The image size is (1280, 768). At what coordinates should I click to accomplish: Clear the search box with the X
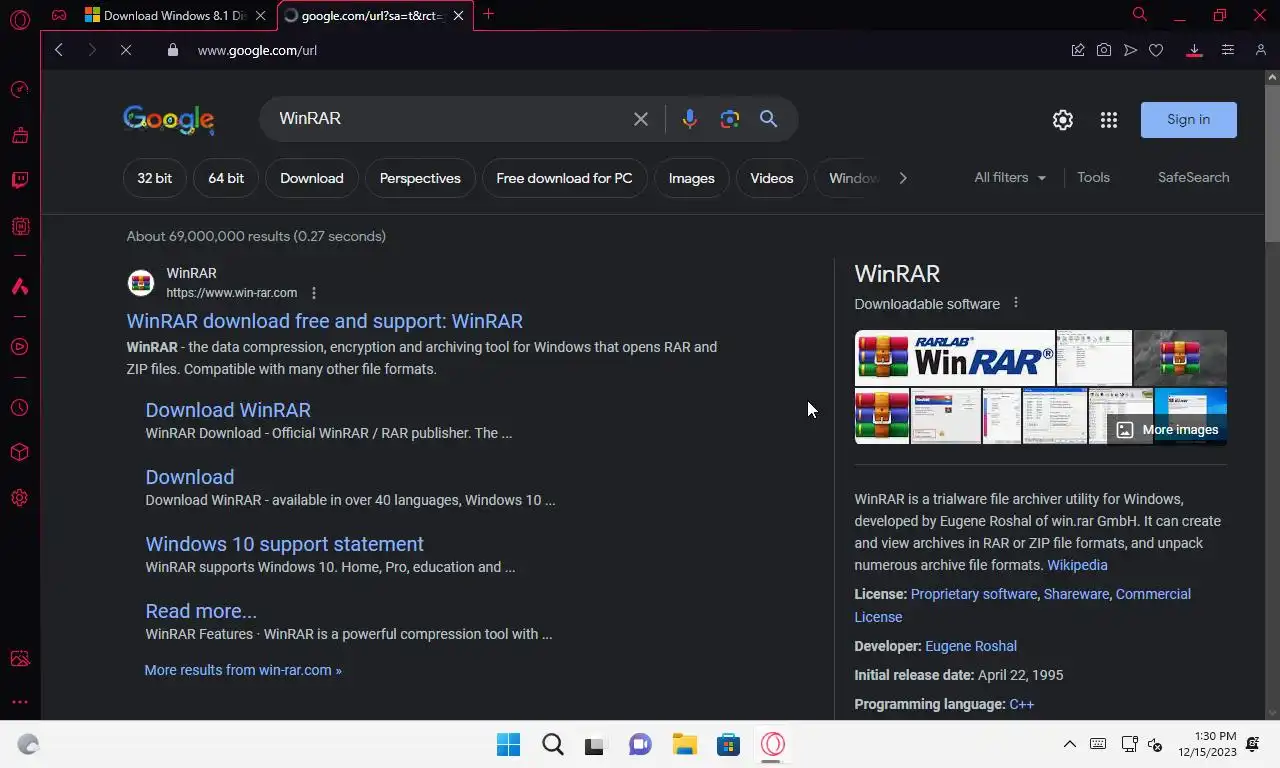641,119
